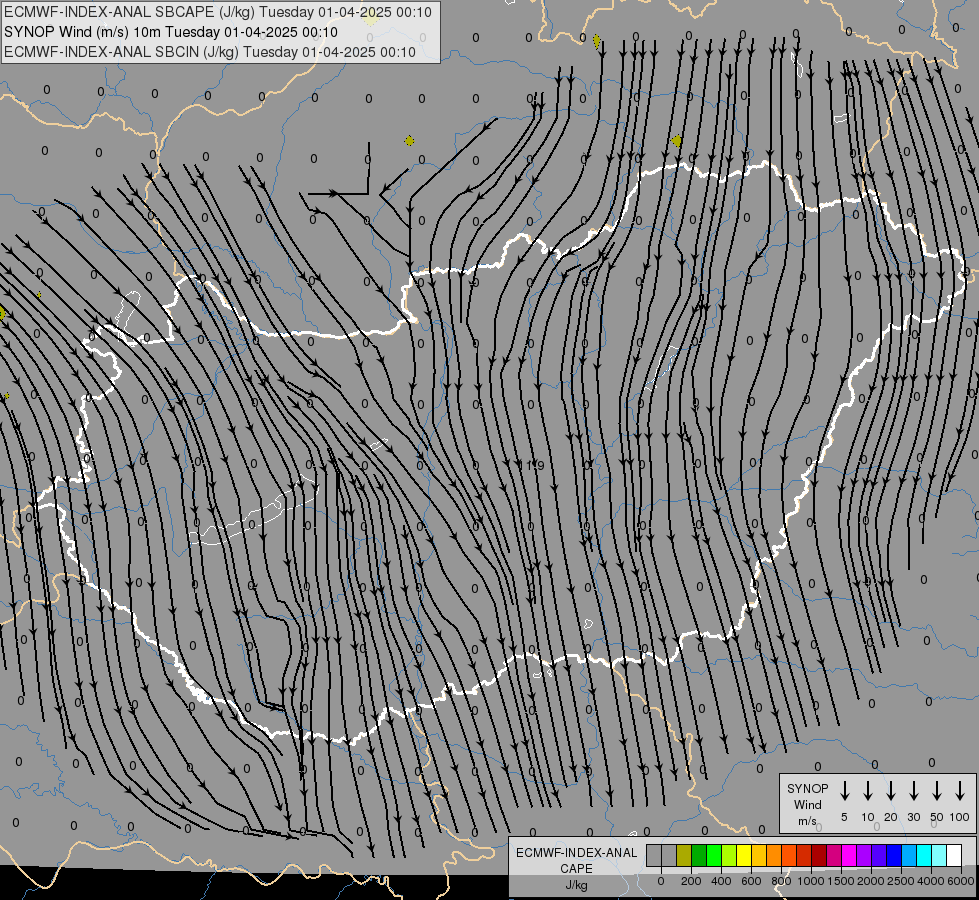Image resolution: width=979 pixels, height=900 pixels.
Task: Click the SYNOP label in the wind legend
Action: point(807,788)
